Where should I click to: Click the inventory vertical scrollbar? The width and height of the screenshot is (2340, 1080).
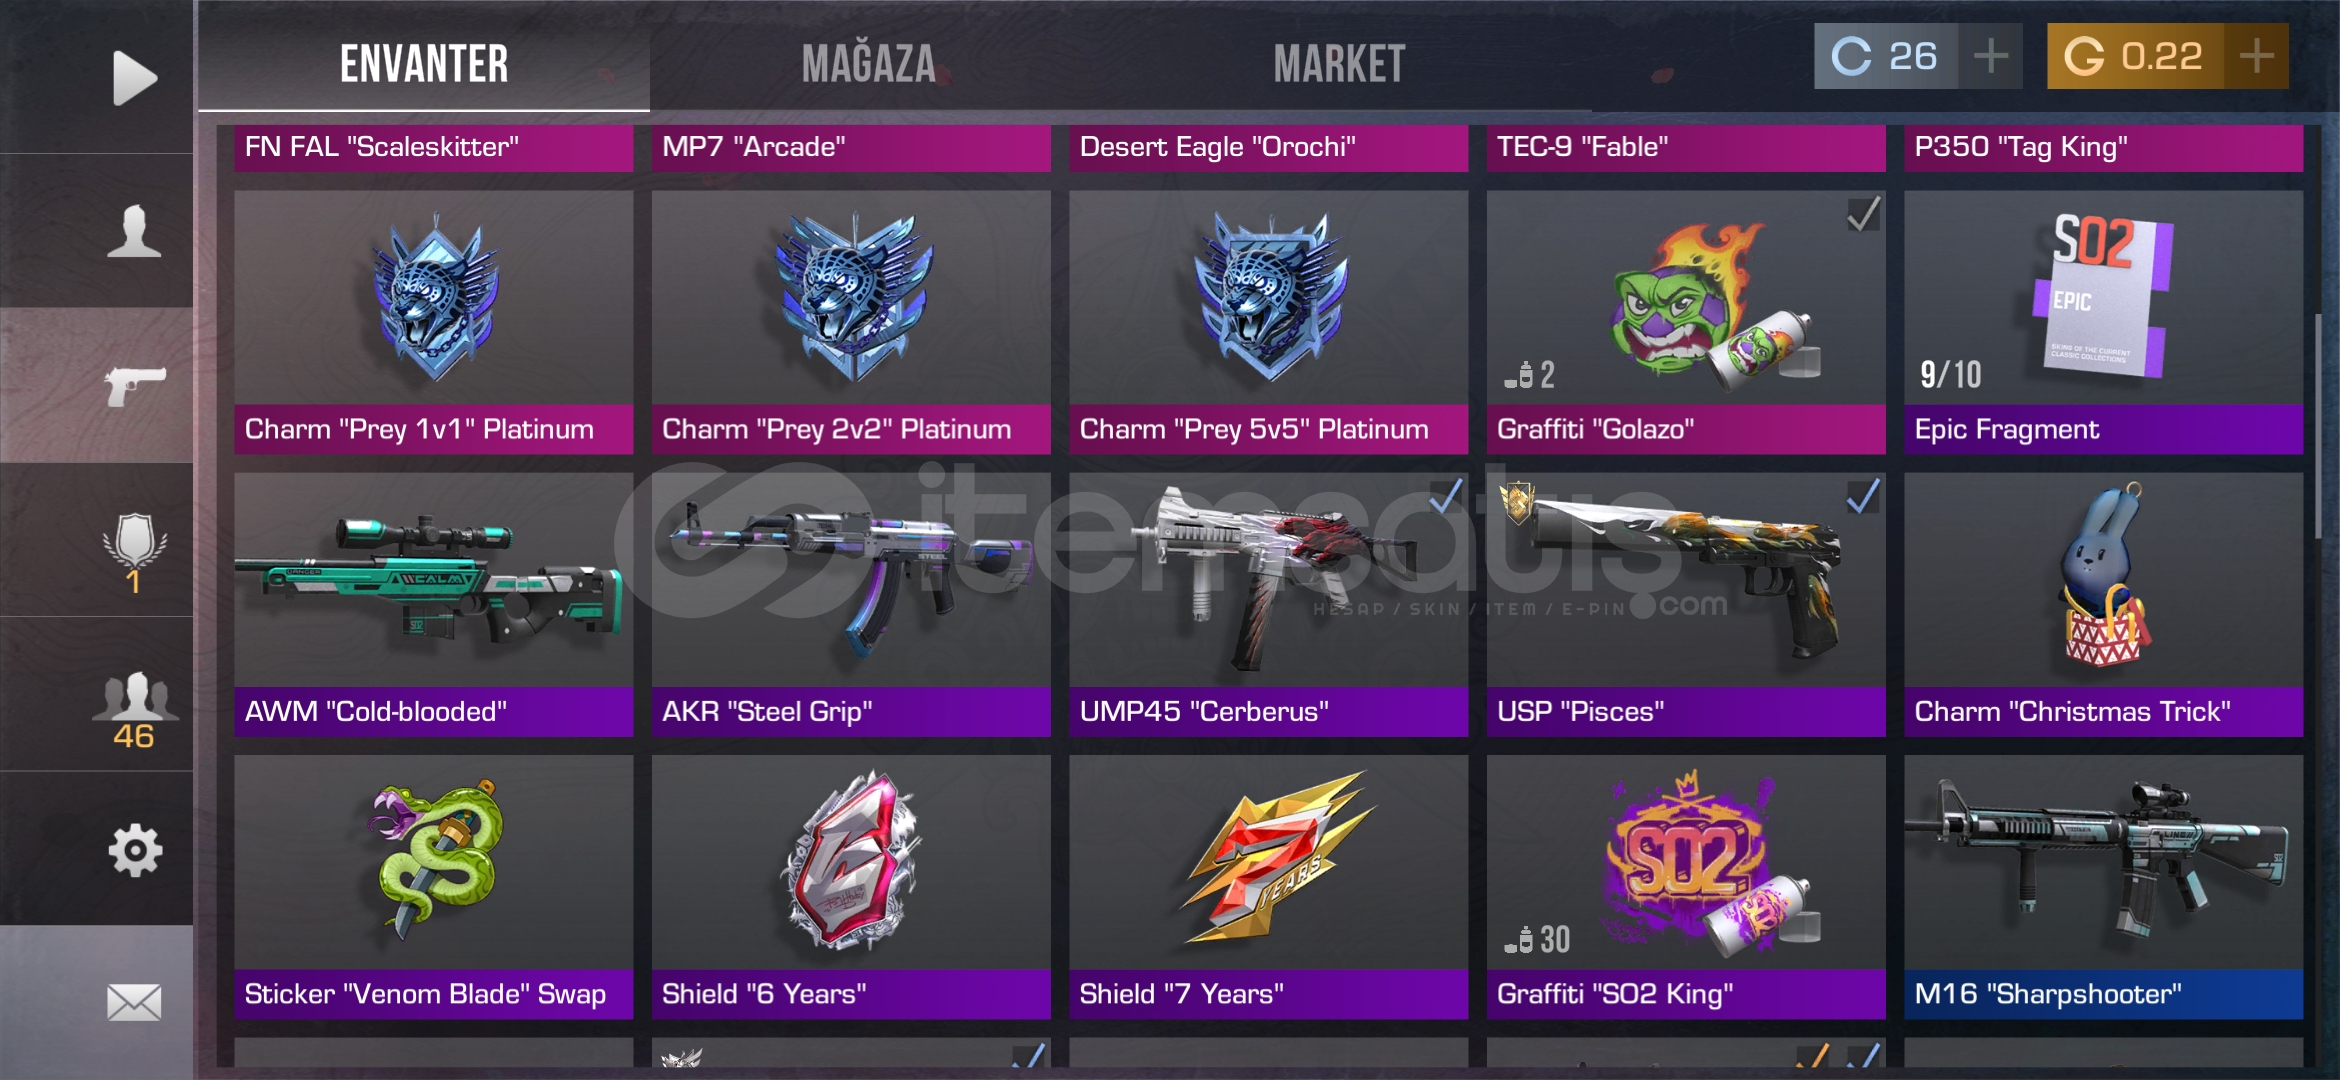[x=2318, y=428]
